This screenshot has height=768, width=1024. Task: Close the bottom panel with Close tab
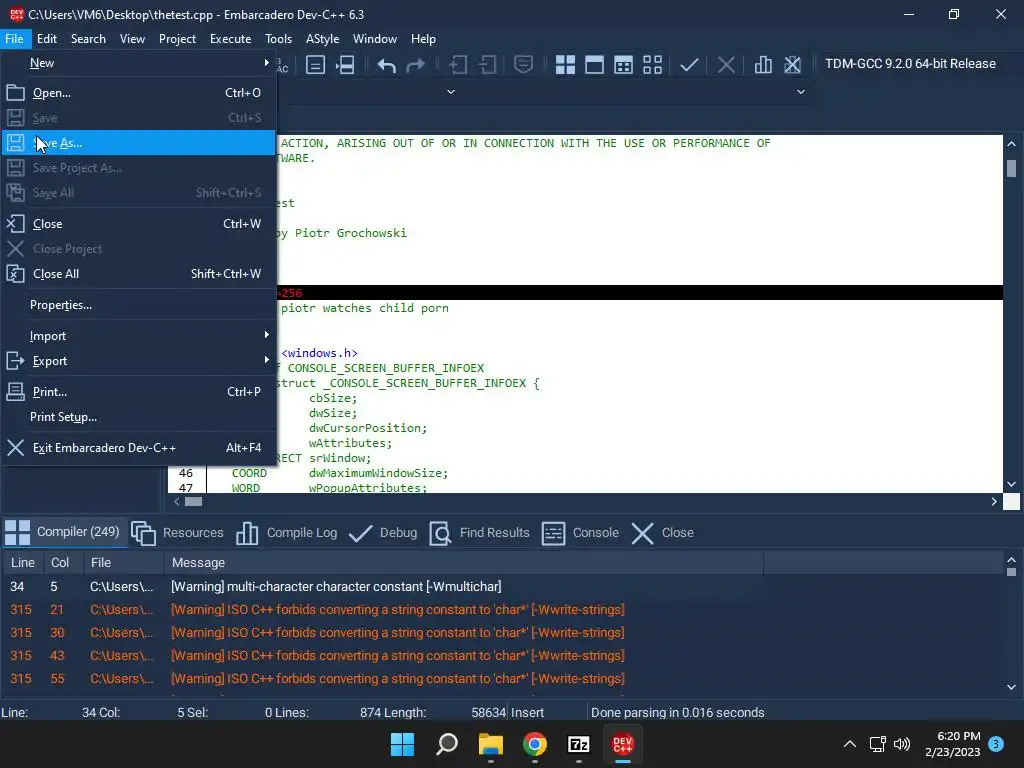(x=662, y=533)
